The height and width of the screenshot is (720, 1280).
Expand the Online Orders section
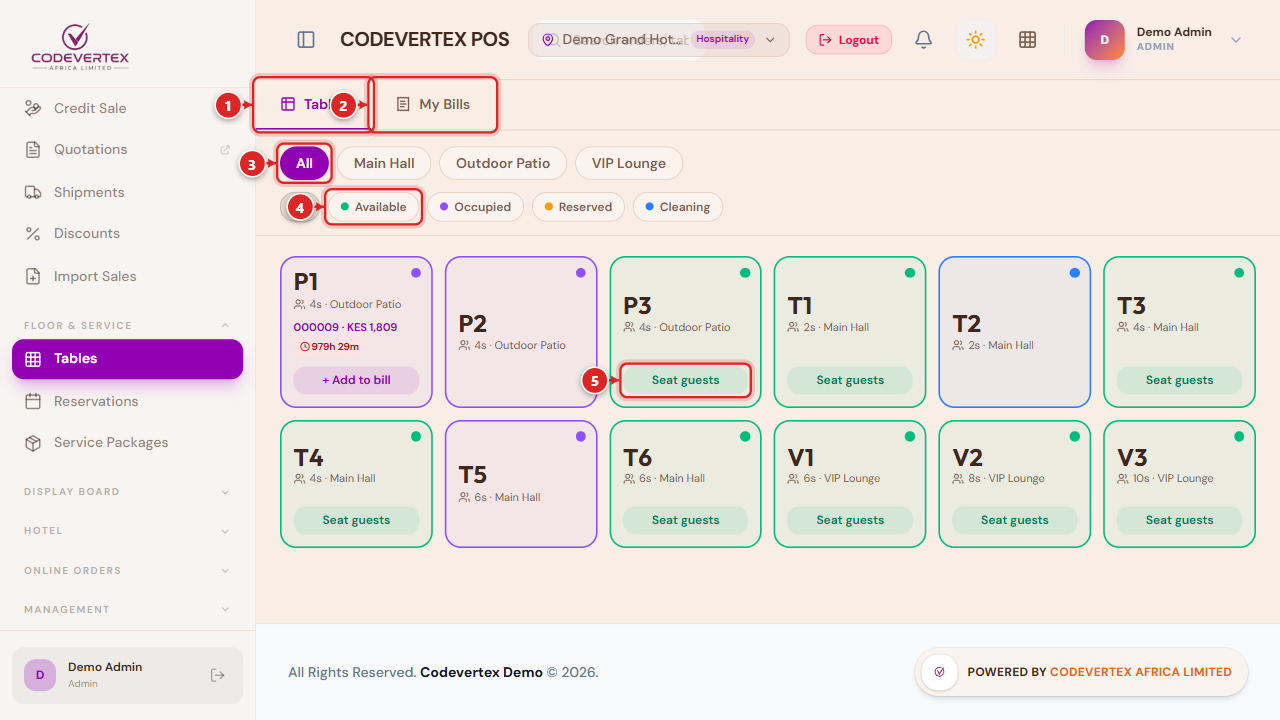point(128,571)
